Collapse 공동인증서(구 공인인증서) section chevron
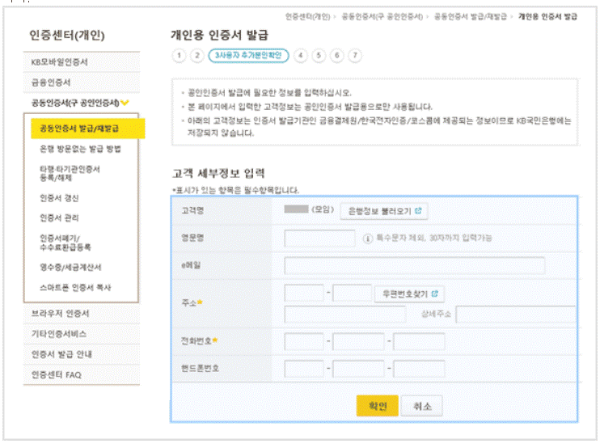 pyautogui.click(x=125, y=103)
